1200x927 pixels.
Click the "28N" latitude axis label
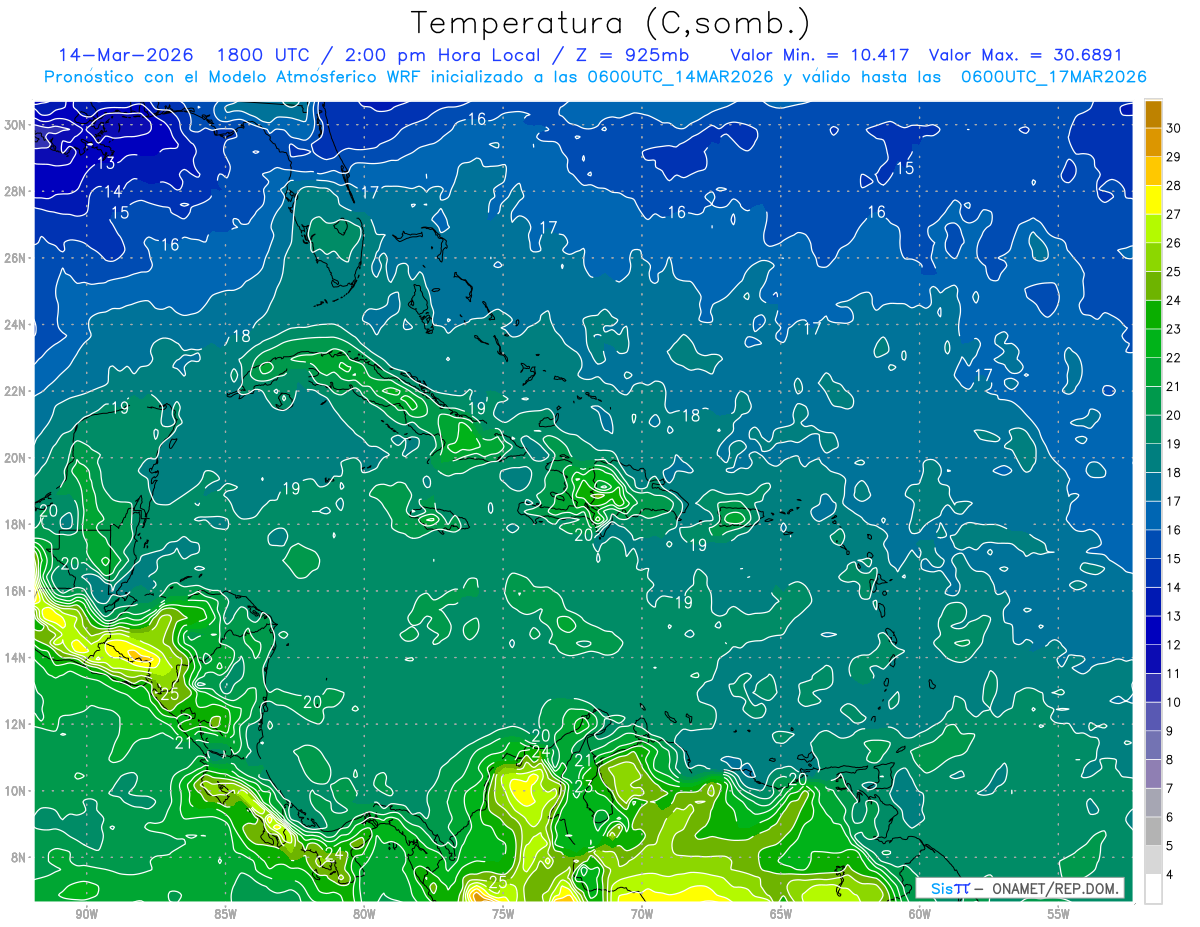coord(15,191)
